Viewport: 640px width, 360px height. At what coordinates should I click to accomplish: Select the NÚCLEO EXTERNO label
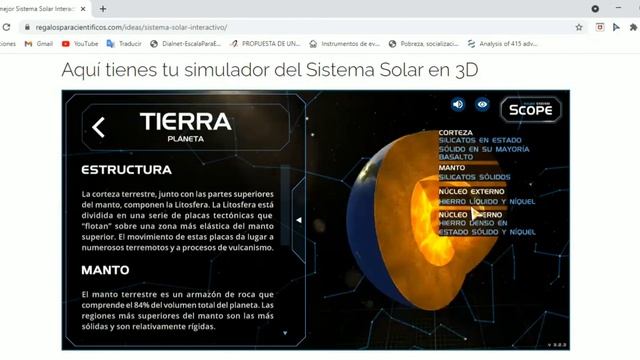[x=471, y=191]
